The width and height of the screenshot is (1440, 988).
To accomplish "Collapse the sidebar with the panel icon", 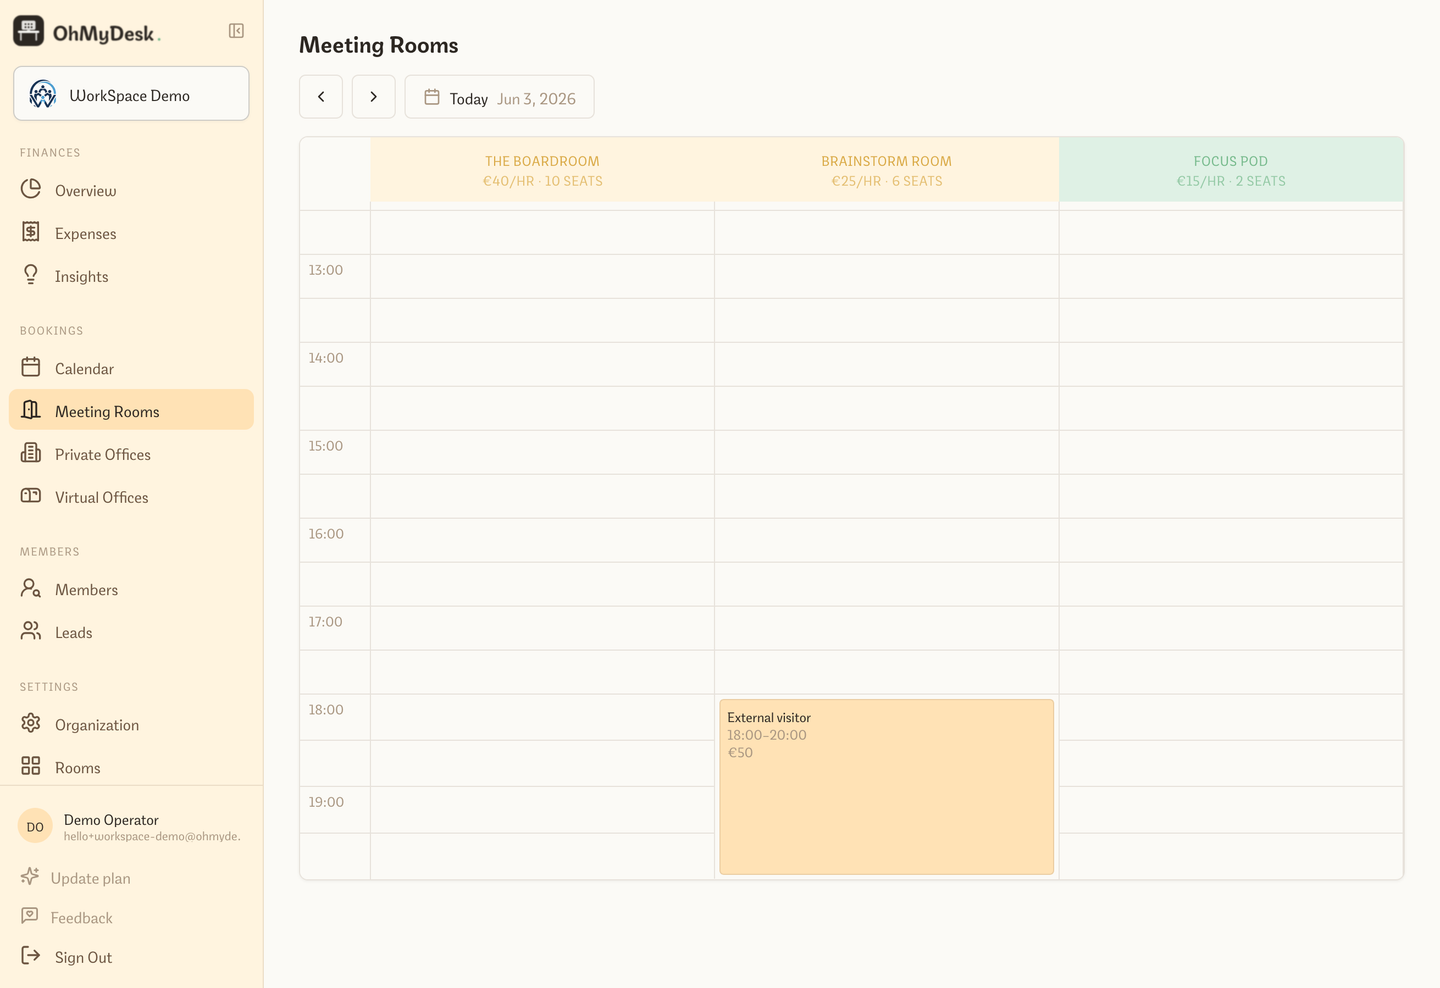I will pos(236,31).
